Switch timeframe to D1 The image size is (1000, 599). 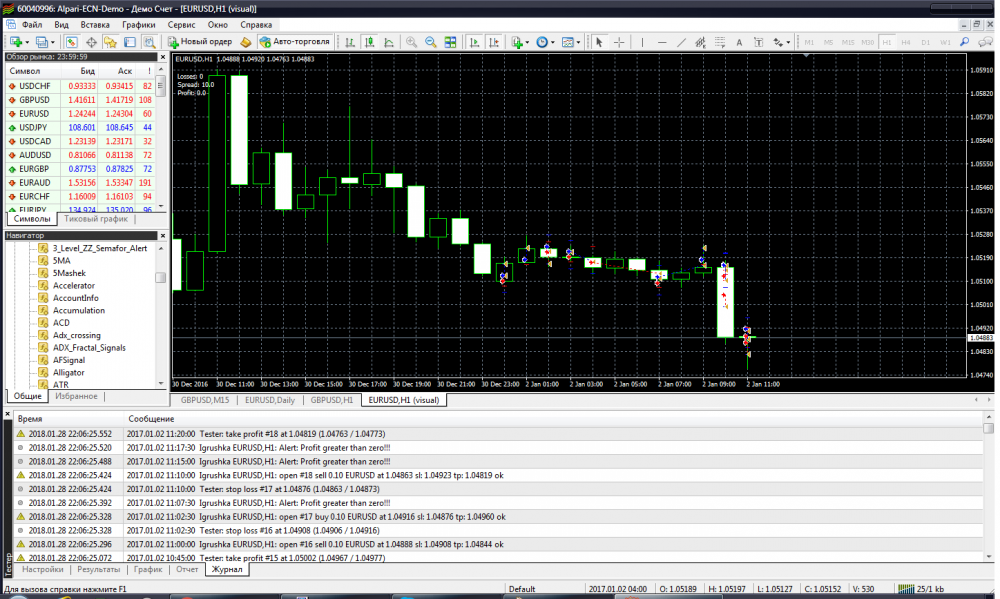click(925, 42)
